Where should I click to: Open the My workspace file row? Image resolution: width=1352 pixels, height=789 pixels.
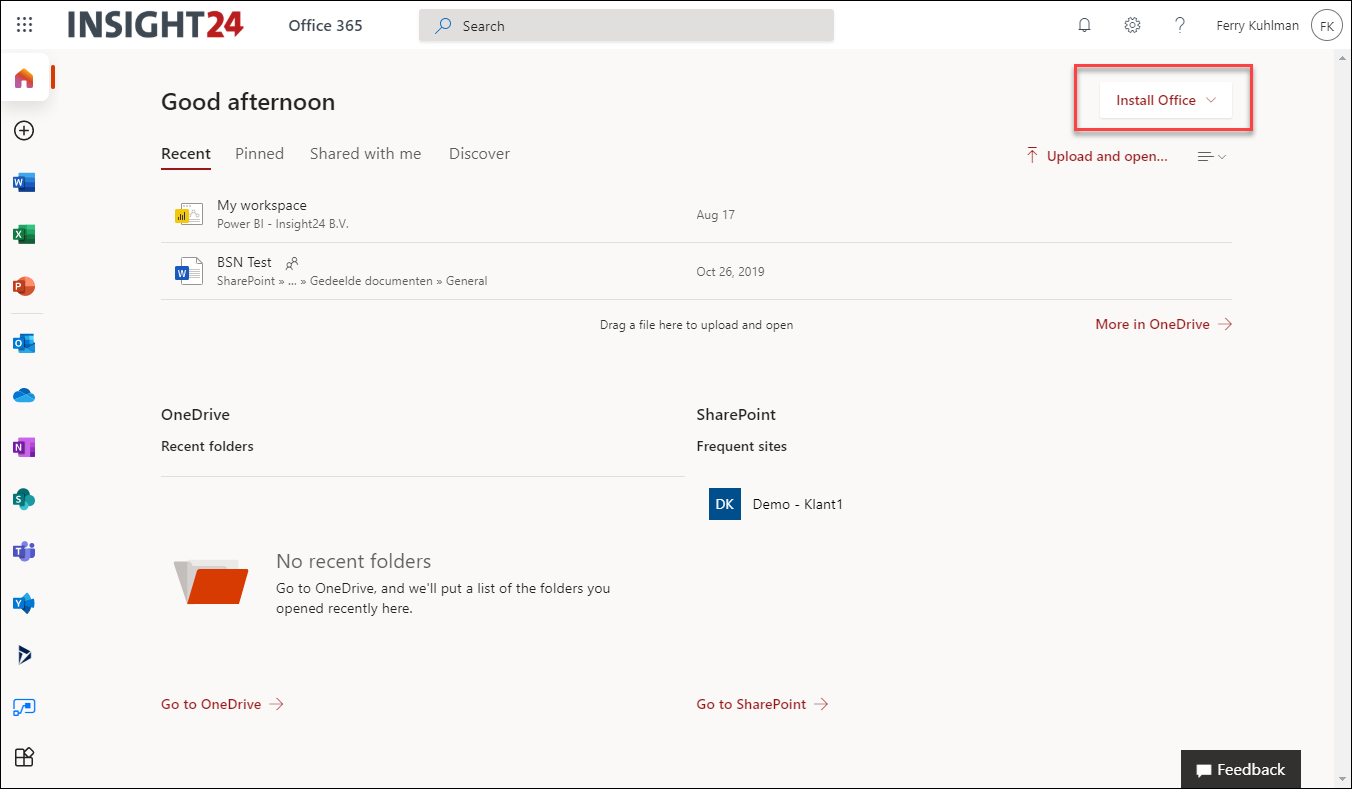(x=696, y=214)
